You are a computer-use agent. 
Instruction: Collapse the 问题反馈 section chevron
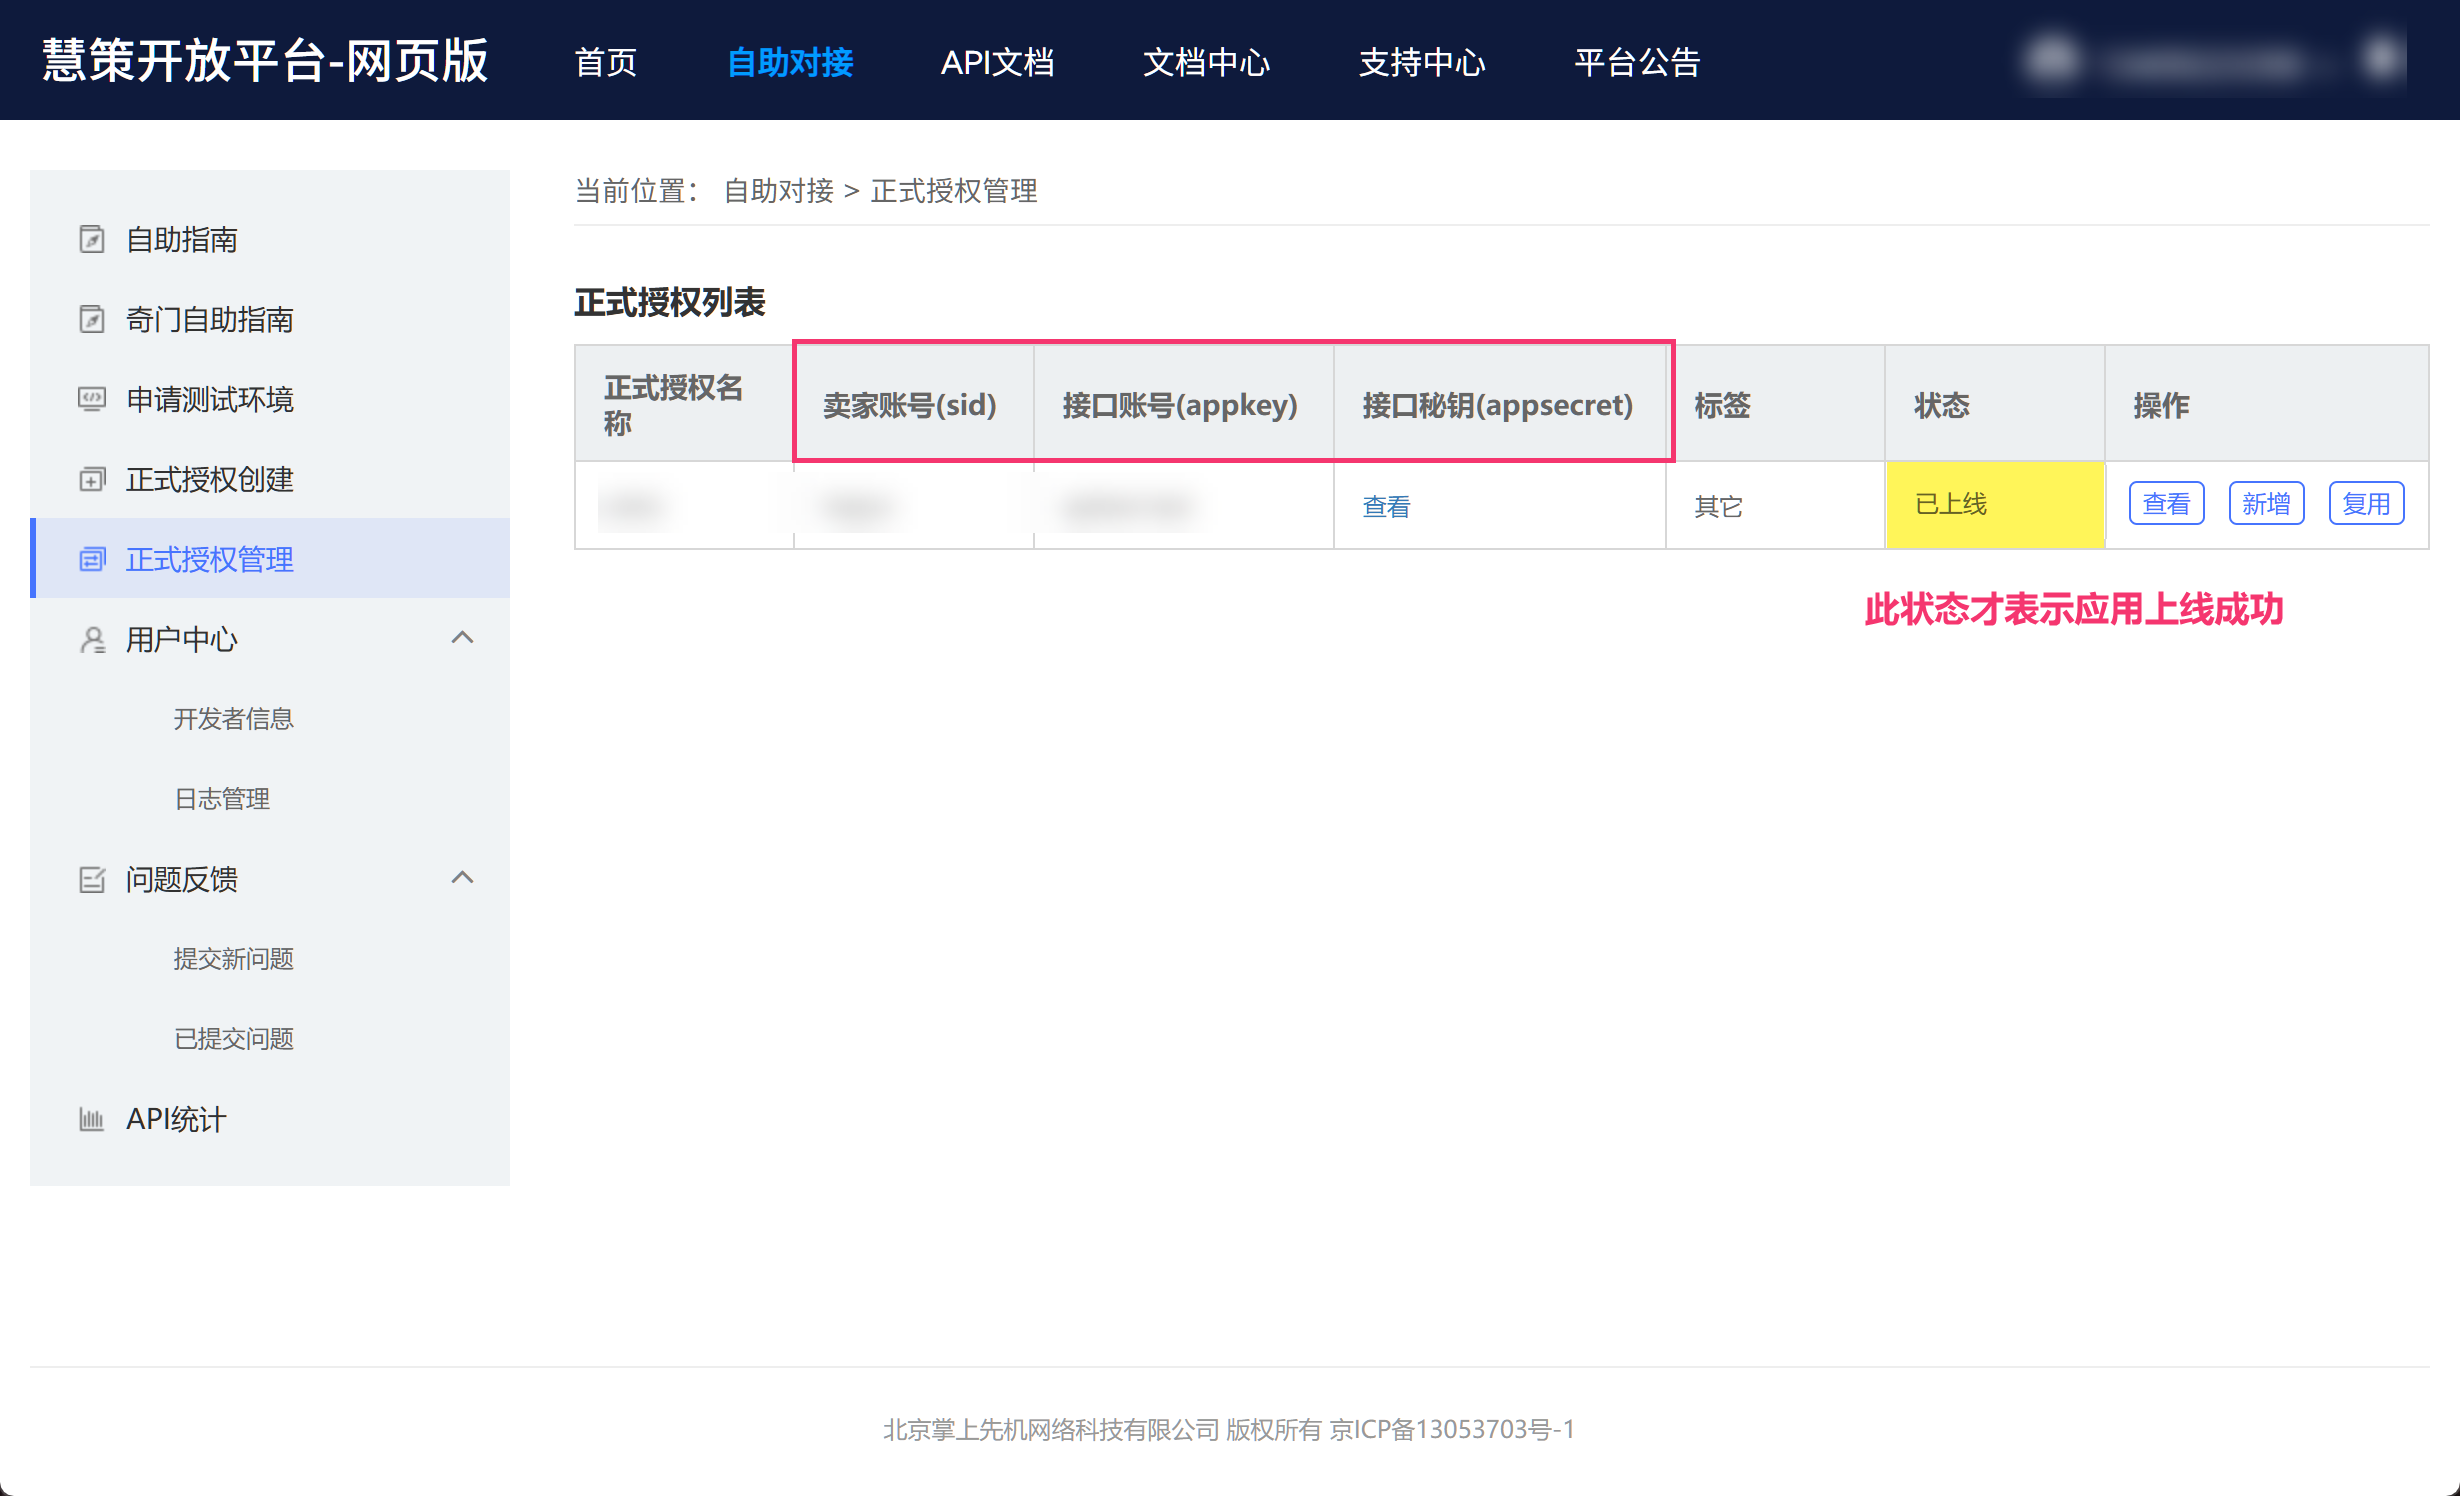click(x=462, y=877)
